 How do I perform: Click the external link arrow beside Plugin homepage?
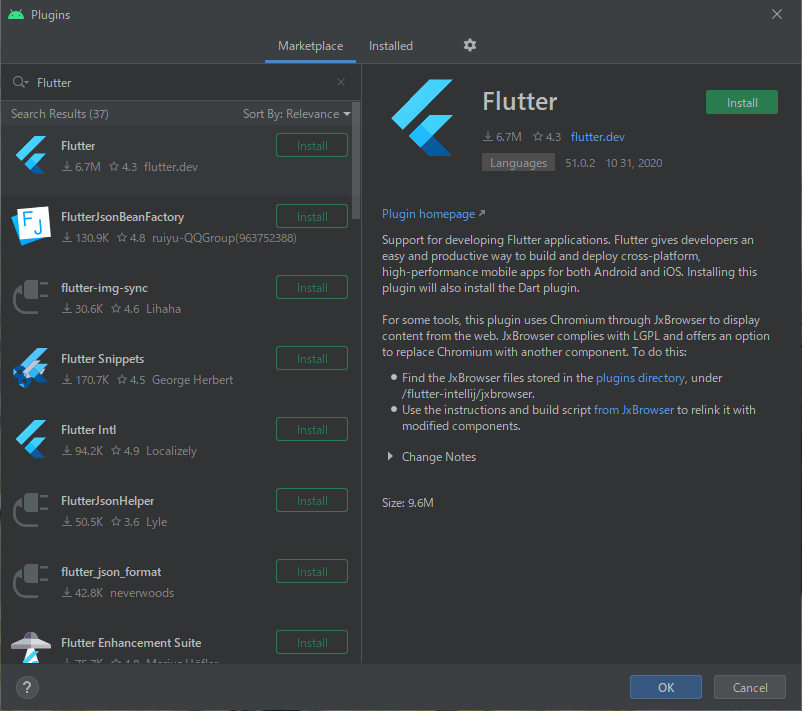482,213
